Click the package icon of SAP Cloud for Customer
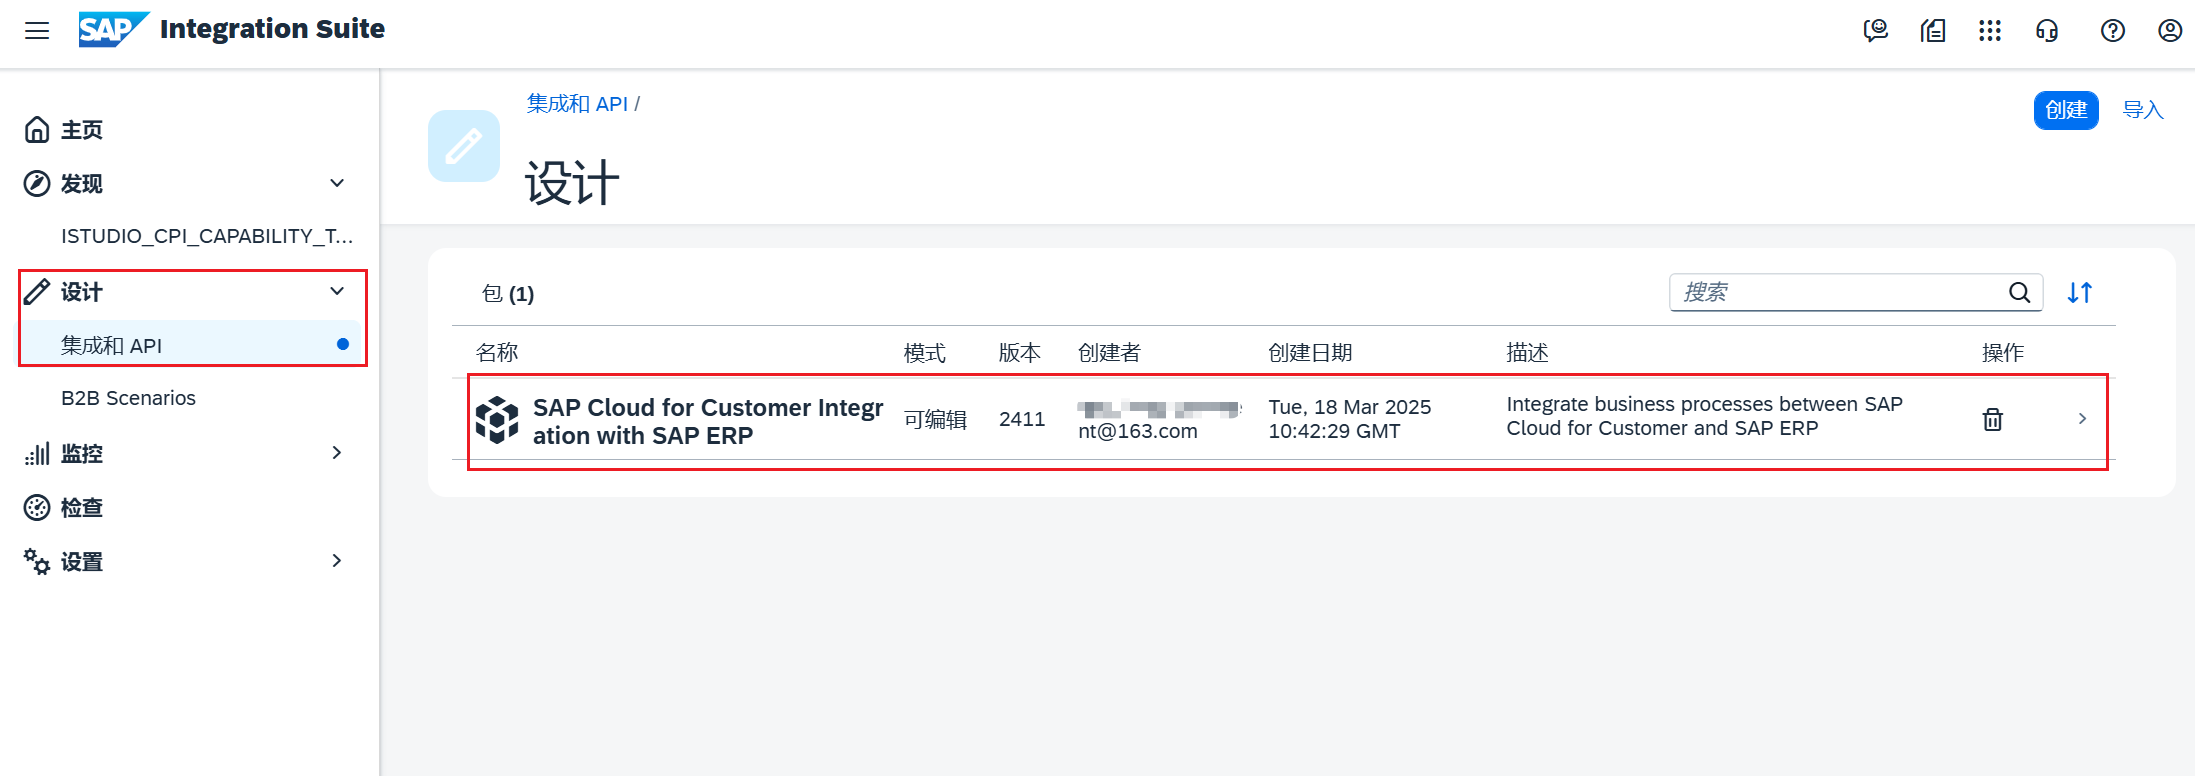Image resolution: width=2195 pixels, height=776 pixels. [497, 420]
